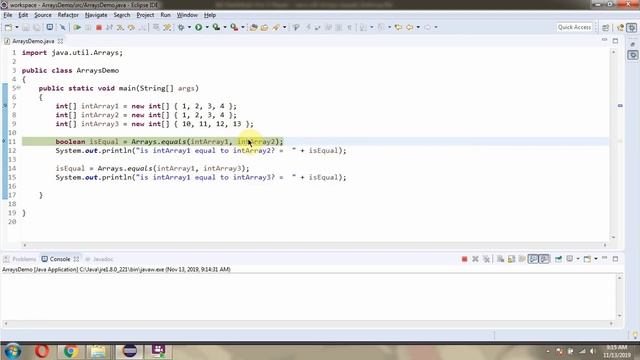Image resolution: width=640 pixels, height=360 pixels.
Task: Click the Resume debug icon
Action: point(77,27)
